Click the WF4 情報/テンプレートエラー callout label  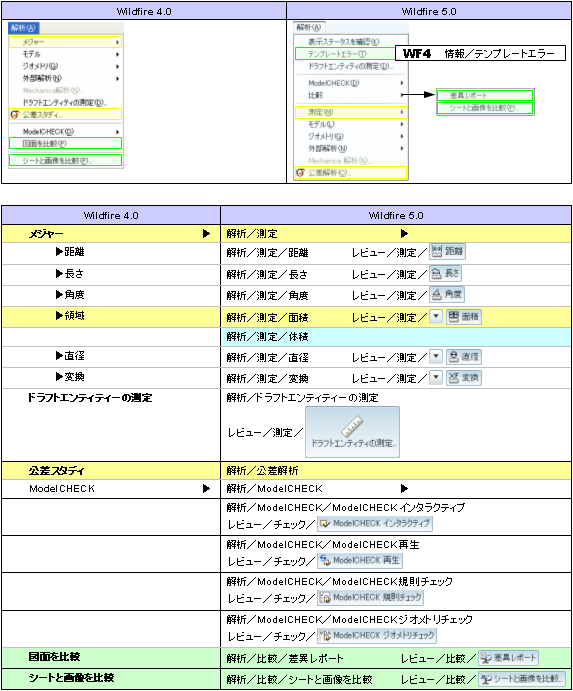pyautogui.click(x=480, y=53)
